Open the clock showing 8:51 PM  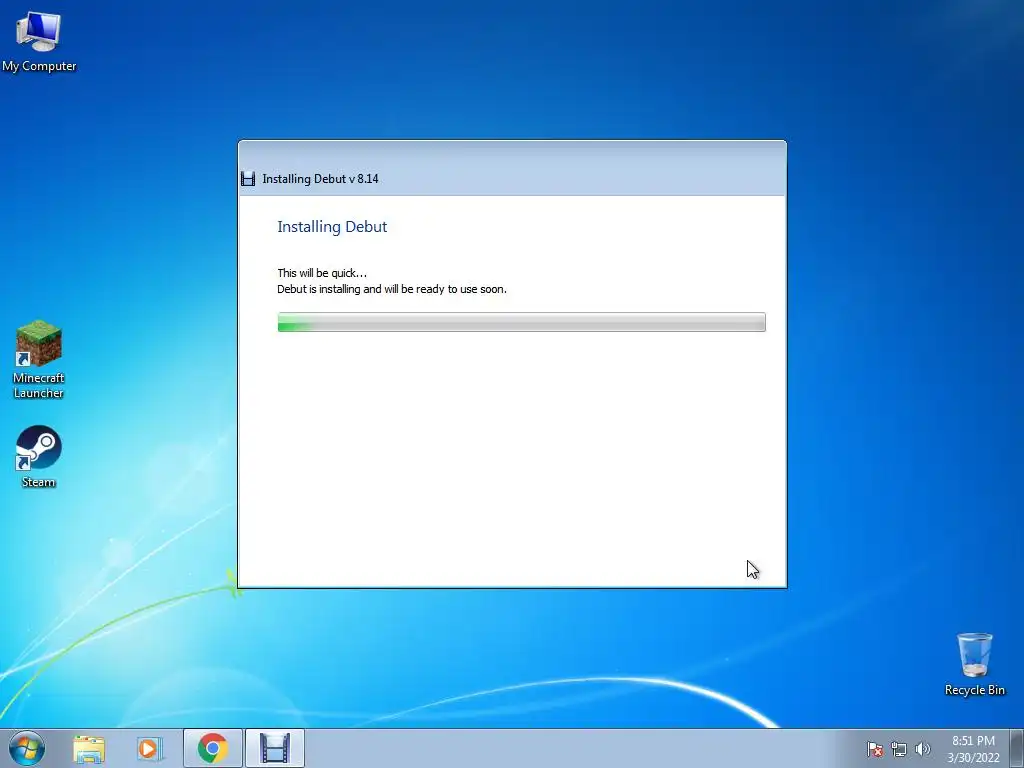coord(973,741)
